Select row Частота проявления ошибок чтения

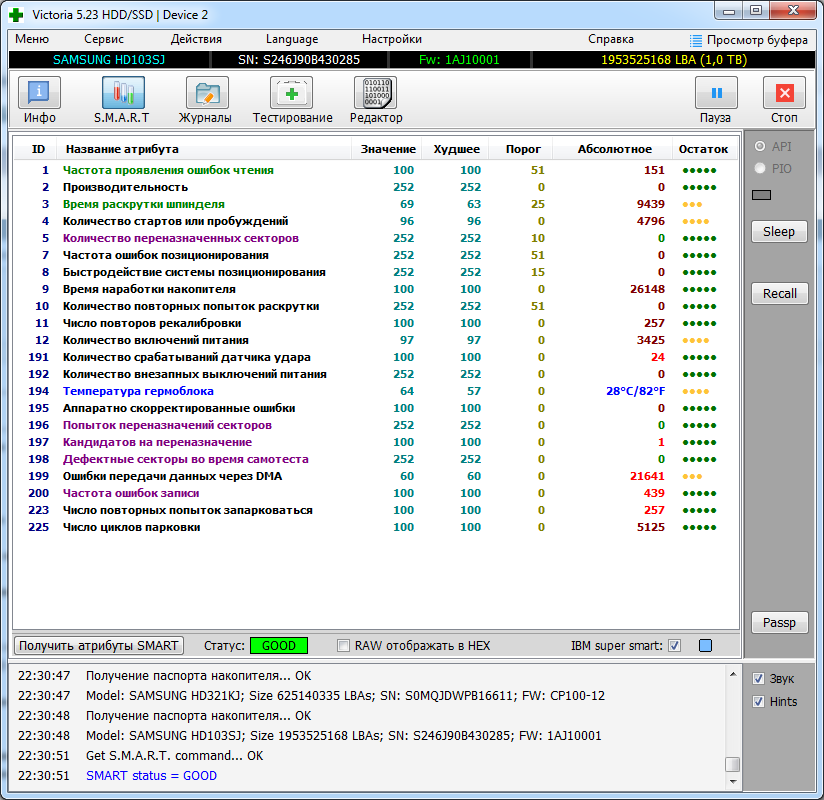375,170
